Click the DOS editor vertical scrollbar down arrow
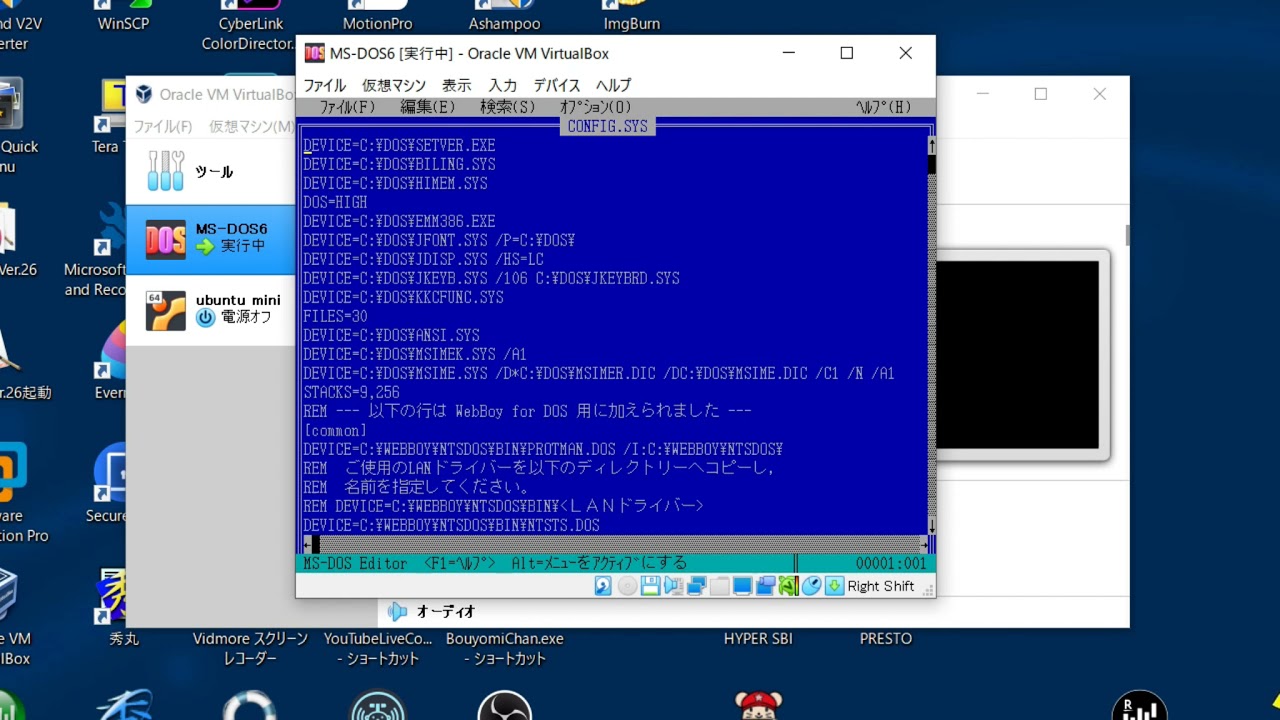 pyautogui.click(x=931, y=525)
